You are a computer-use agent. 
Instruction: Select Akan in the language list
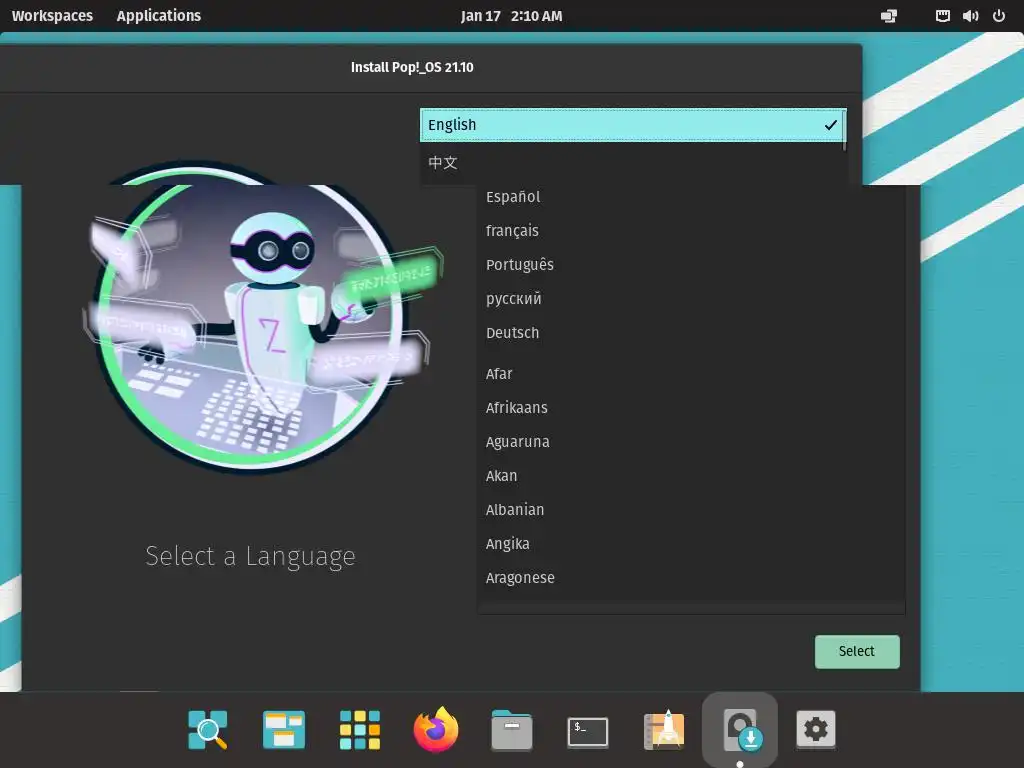[690, 475]
